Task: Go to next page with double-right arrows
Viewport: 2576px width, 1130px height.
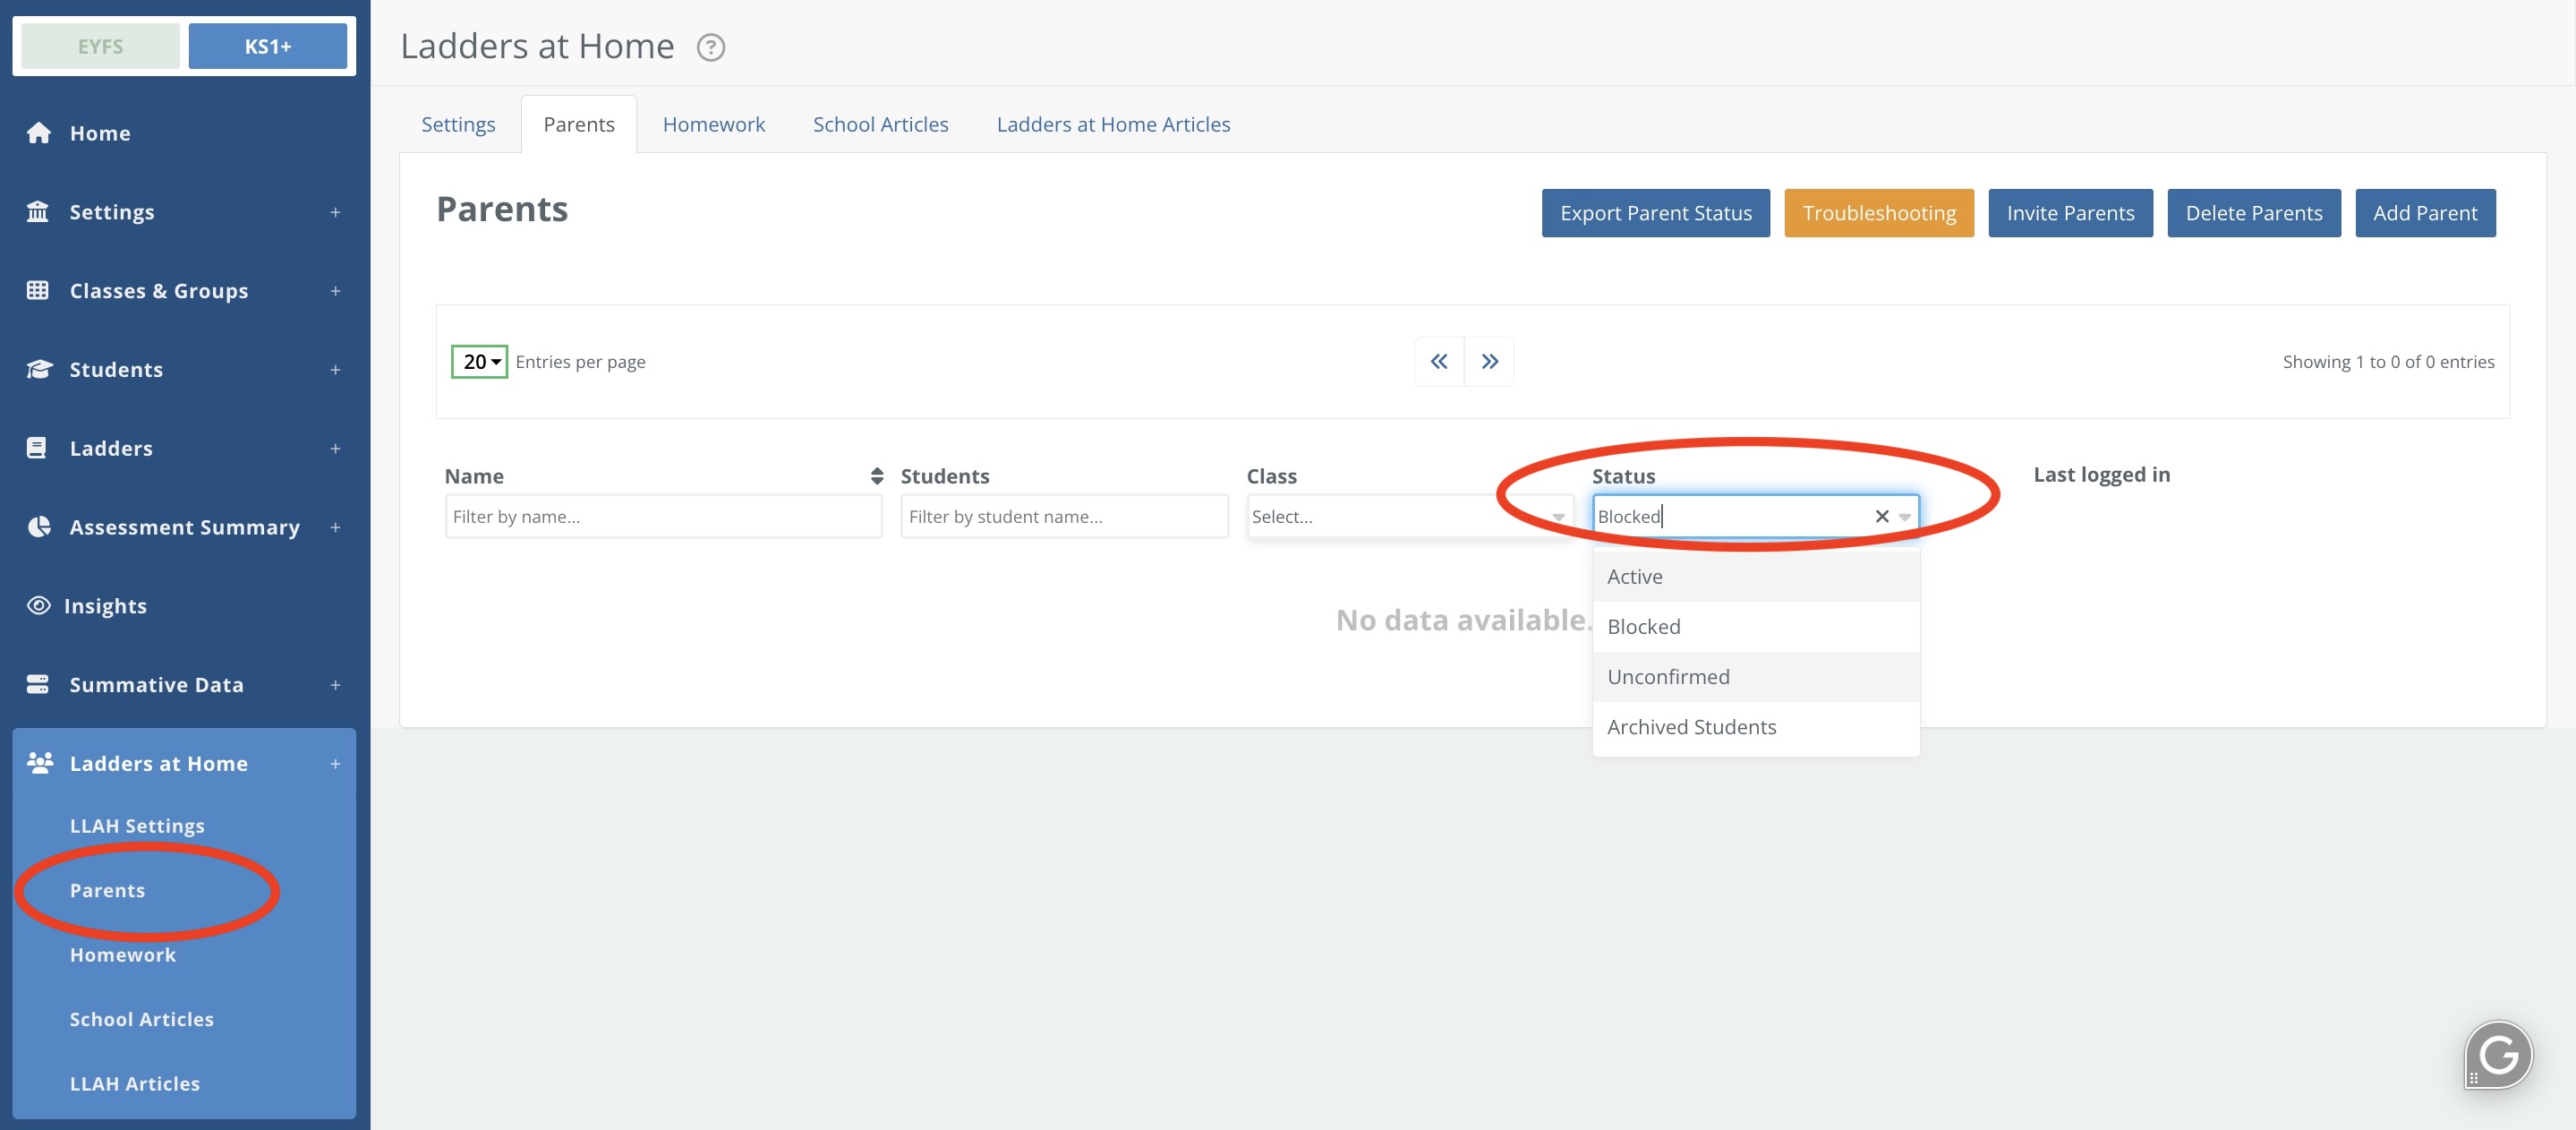Action: point(1489,362)
